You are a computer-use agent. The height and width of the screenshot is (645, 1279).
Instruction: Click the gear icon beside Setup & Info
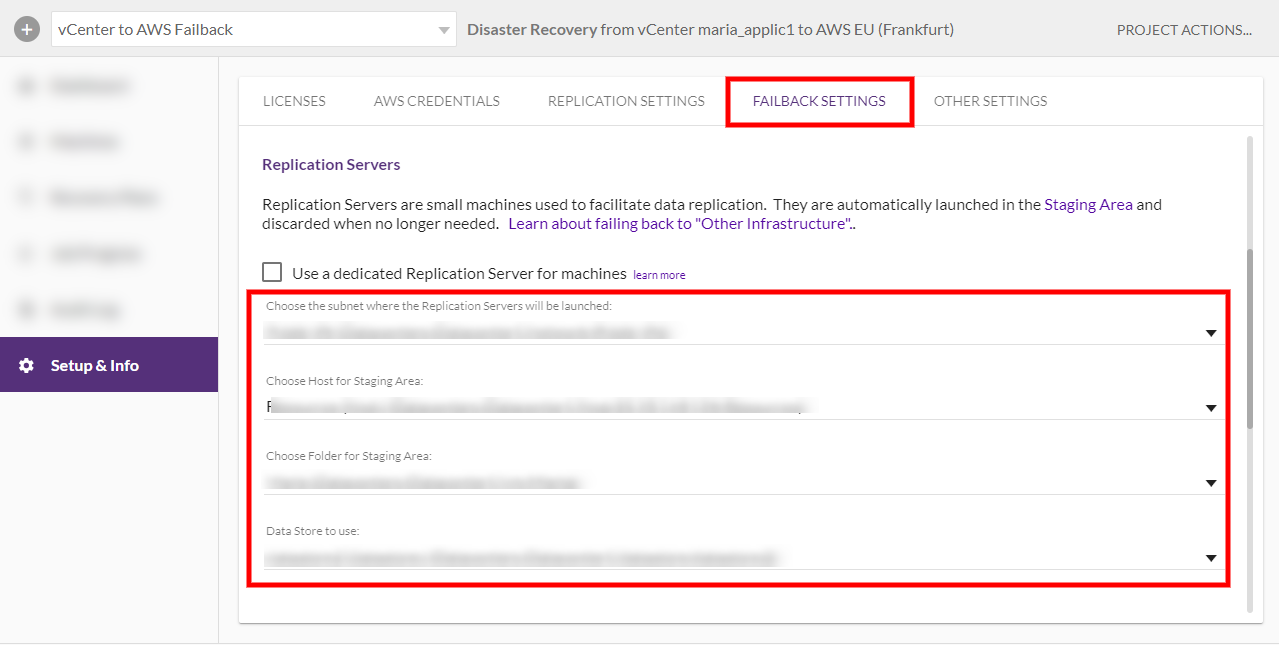click(27, 366)
